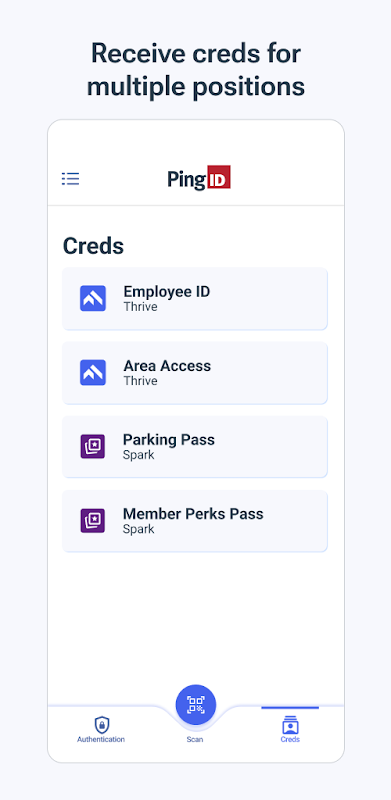
Task: Tap the Thrive icon beside Employee ID
Action: tap(93, 298)
